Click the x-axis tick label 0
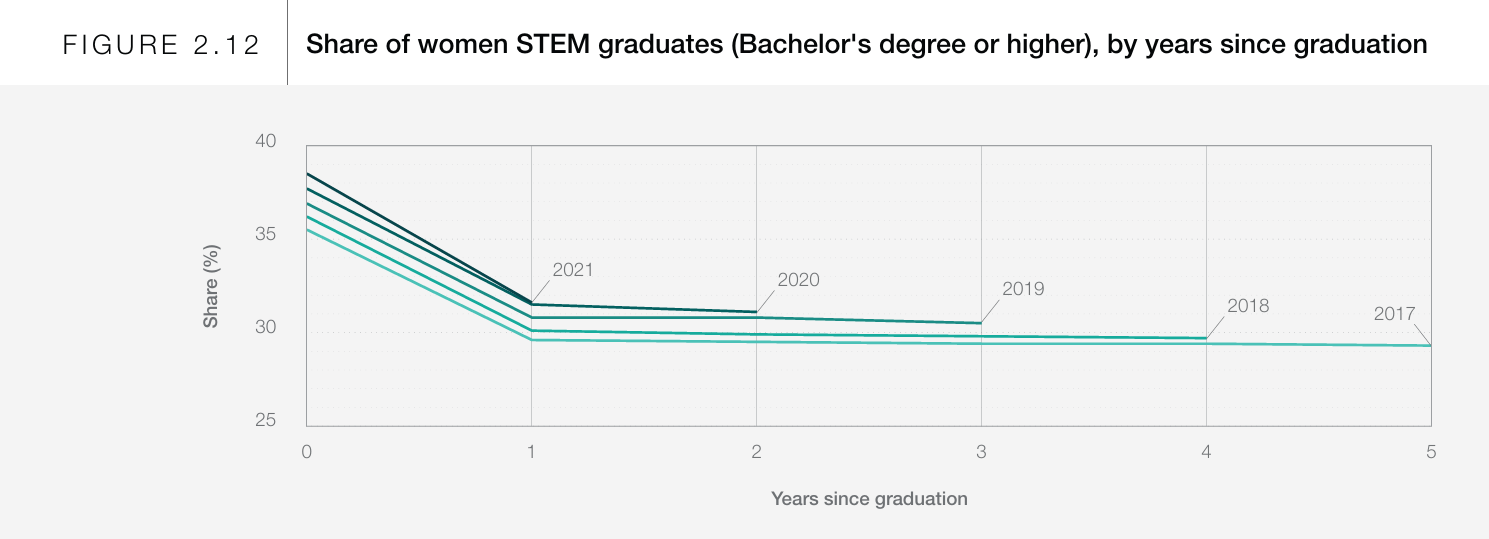The image size is (1489, 539). [307, 452]
